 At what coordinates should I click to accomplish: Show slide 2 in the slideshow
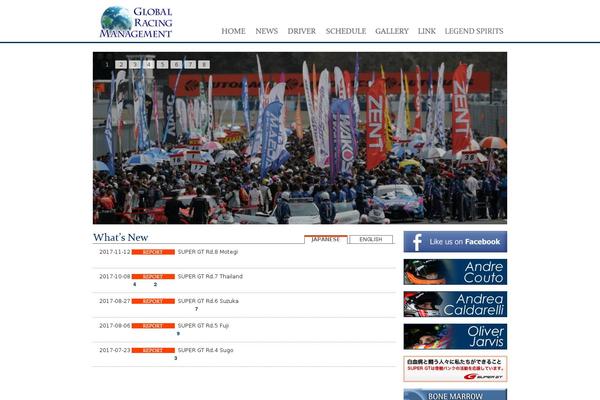click(x=121, y=65)
